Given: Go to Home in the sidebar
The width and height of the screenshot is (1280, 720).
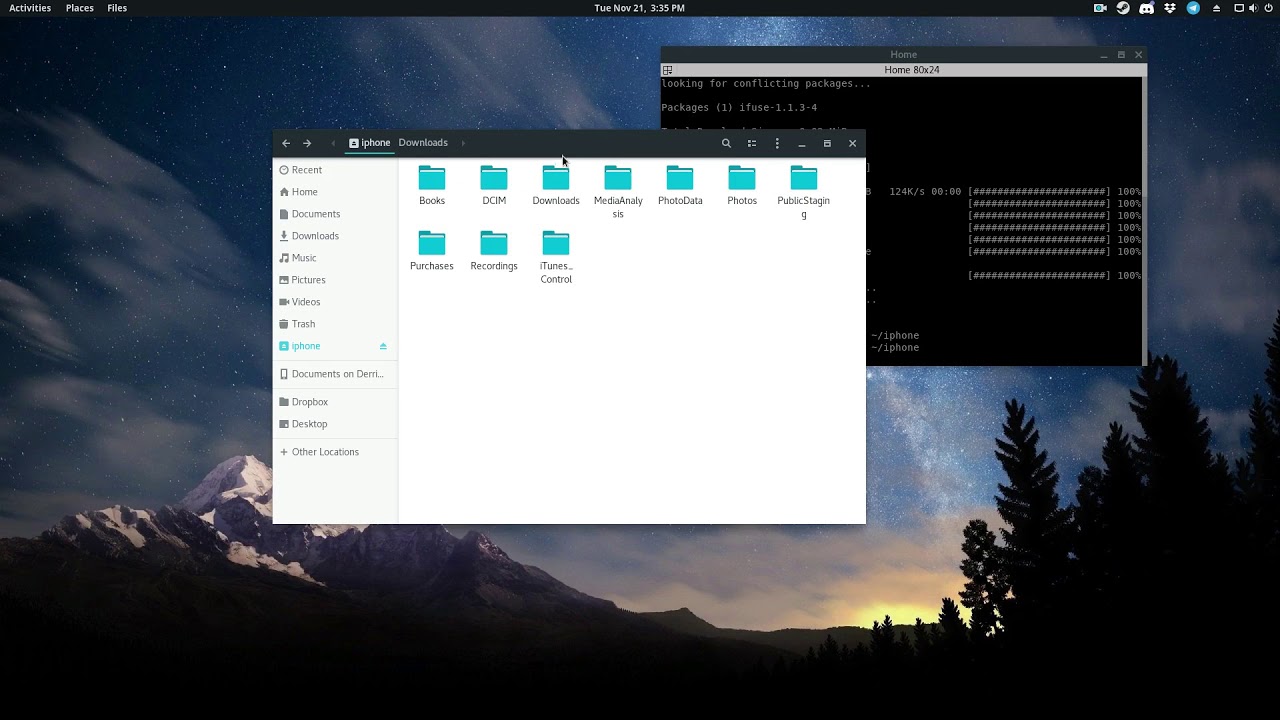Looking at the screenshot, I should tap(335, 192).
